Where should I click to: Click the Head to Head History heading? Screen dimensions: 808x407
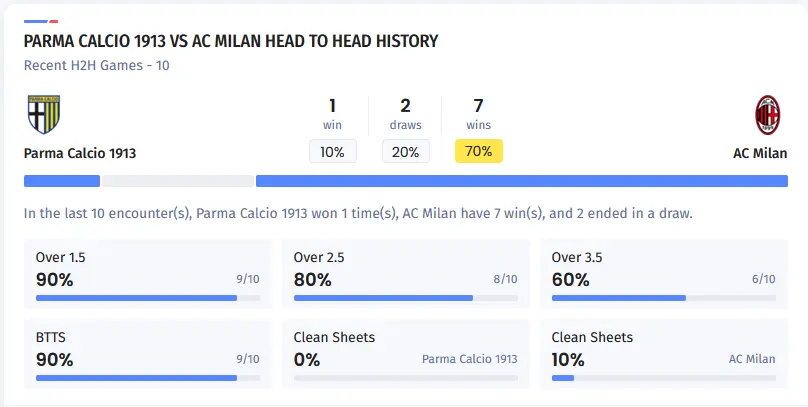point(230,41)
